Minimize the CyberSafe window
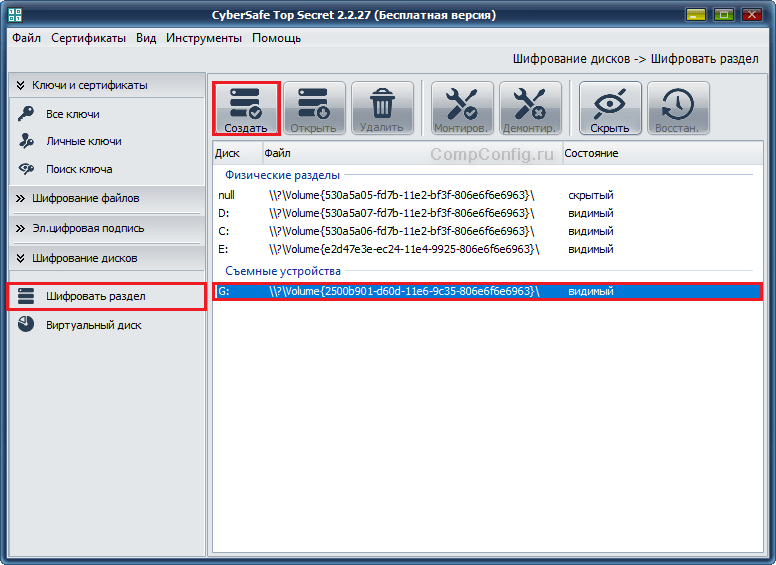Image resolution: width=776 pixels, height=565 pixels. pos(695,15)
